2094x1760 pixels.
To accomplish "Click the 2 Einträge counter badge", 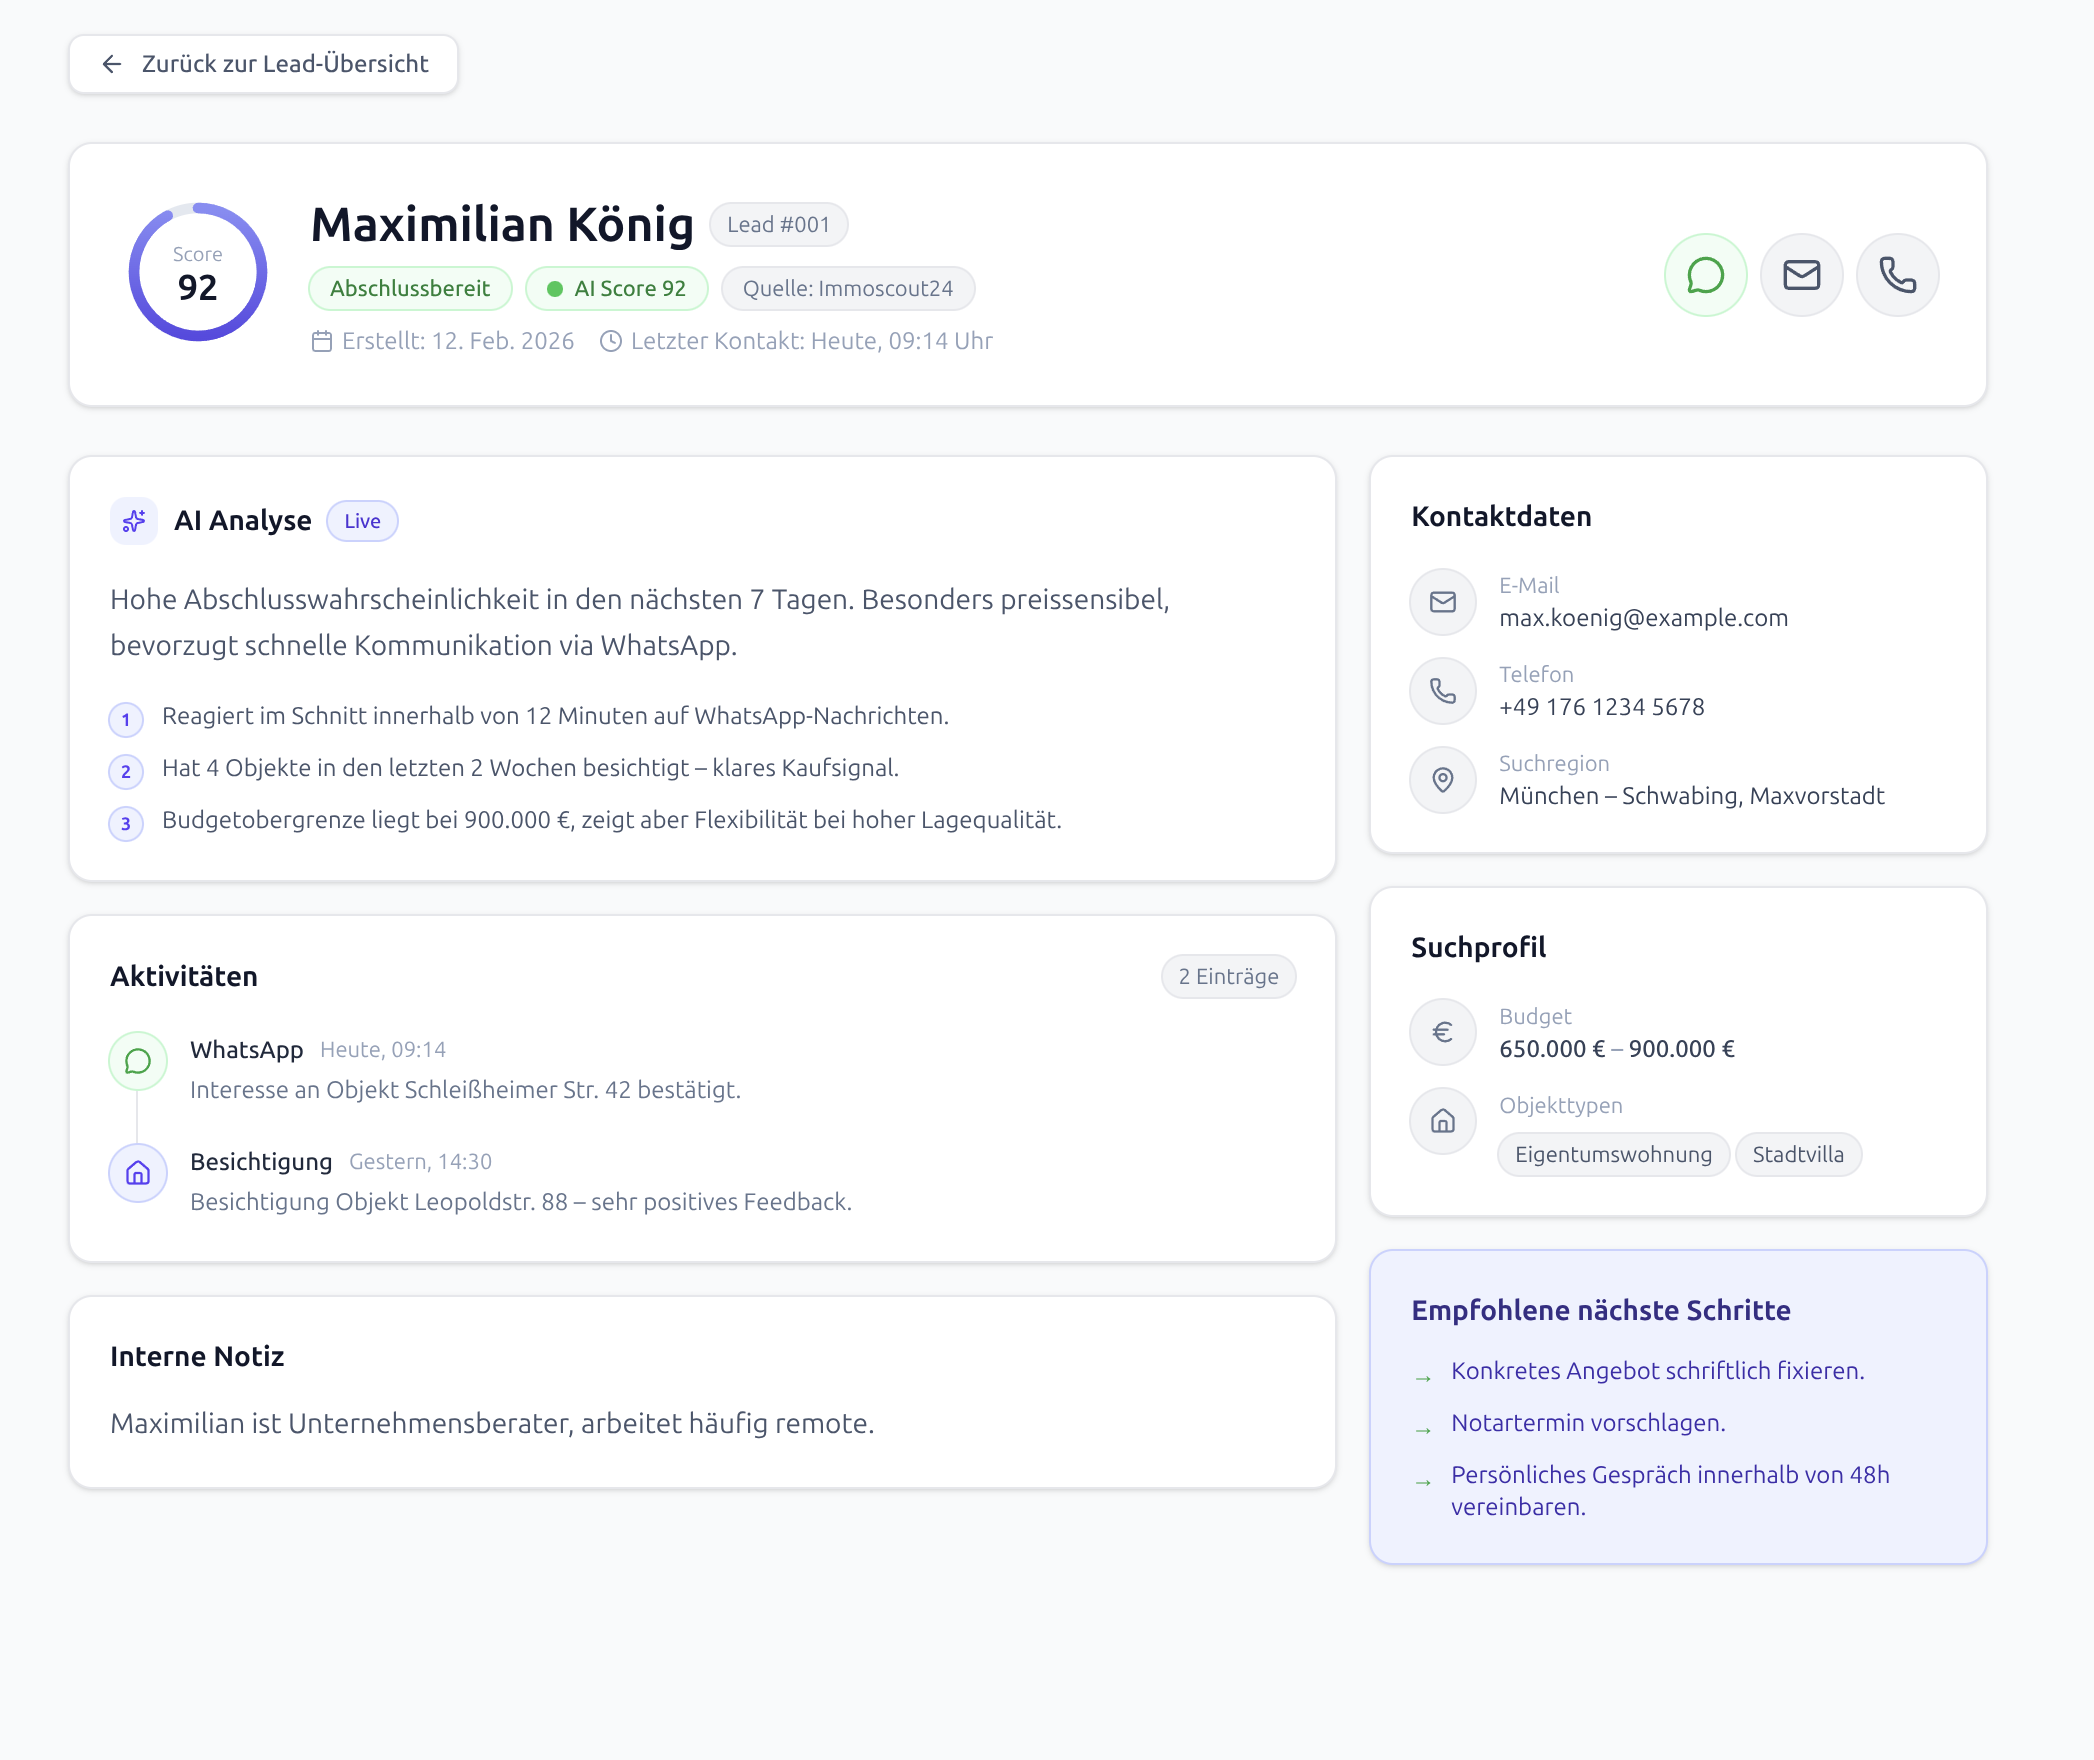I will 1228,977.
